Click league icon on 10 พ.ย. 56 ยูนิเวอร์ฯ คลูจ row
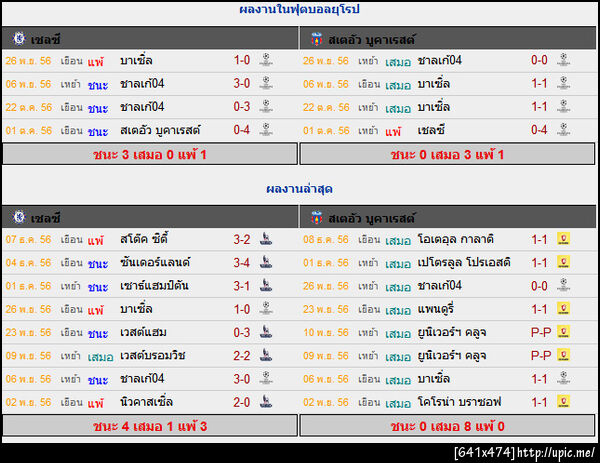600x463 pixels. pos(564,332)
